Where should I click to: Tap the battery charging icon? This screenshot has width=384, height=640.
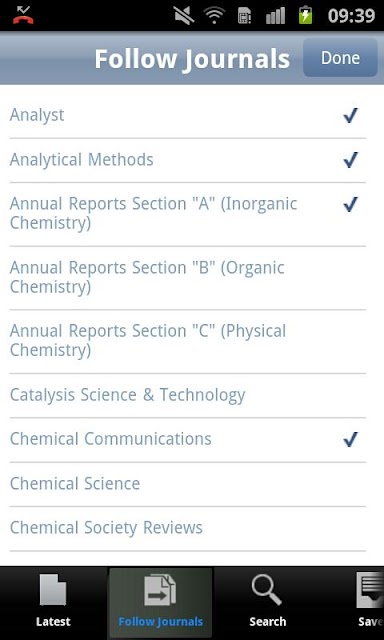tap(305, 15)
